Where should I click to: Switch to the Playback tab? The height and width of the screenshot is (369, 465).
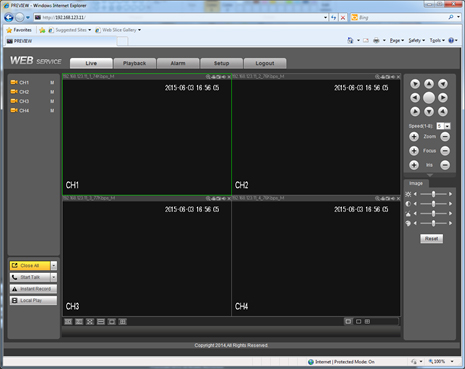(135, 63)
